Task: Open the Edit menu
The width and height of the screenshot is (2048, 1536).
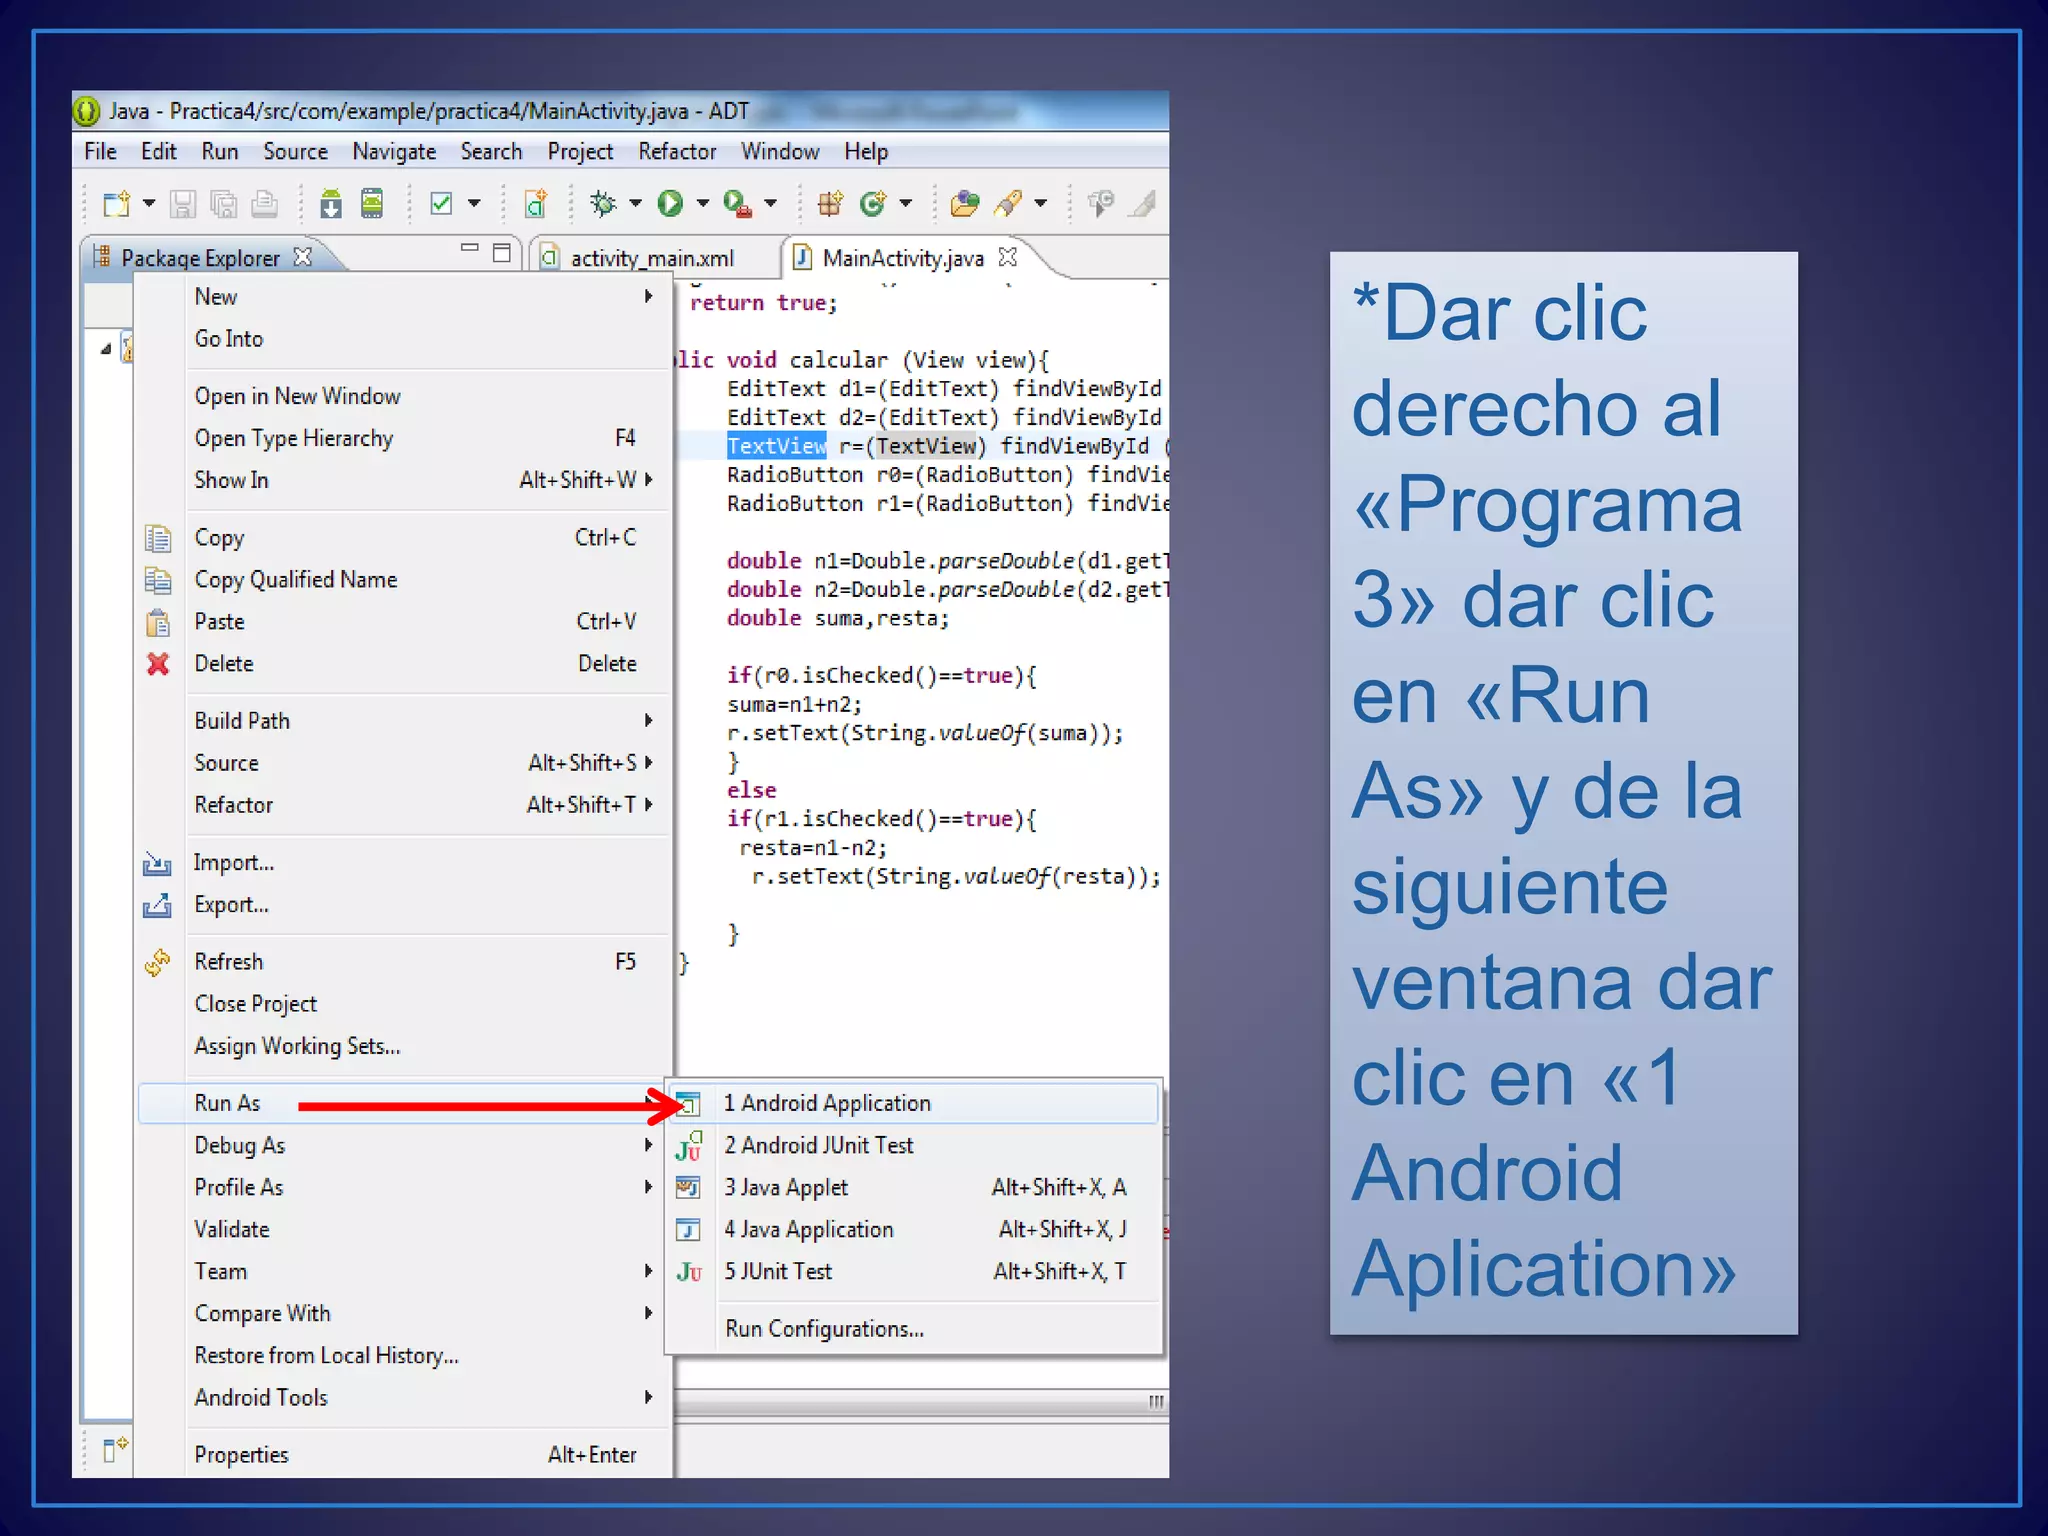Action: [x=159, y=152]
